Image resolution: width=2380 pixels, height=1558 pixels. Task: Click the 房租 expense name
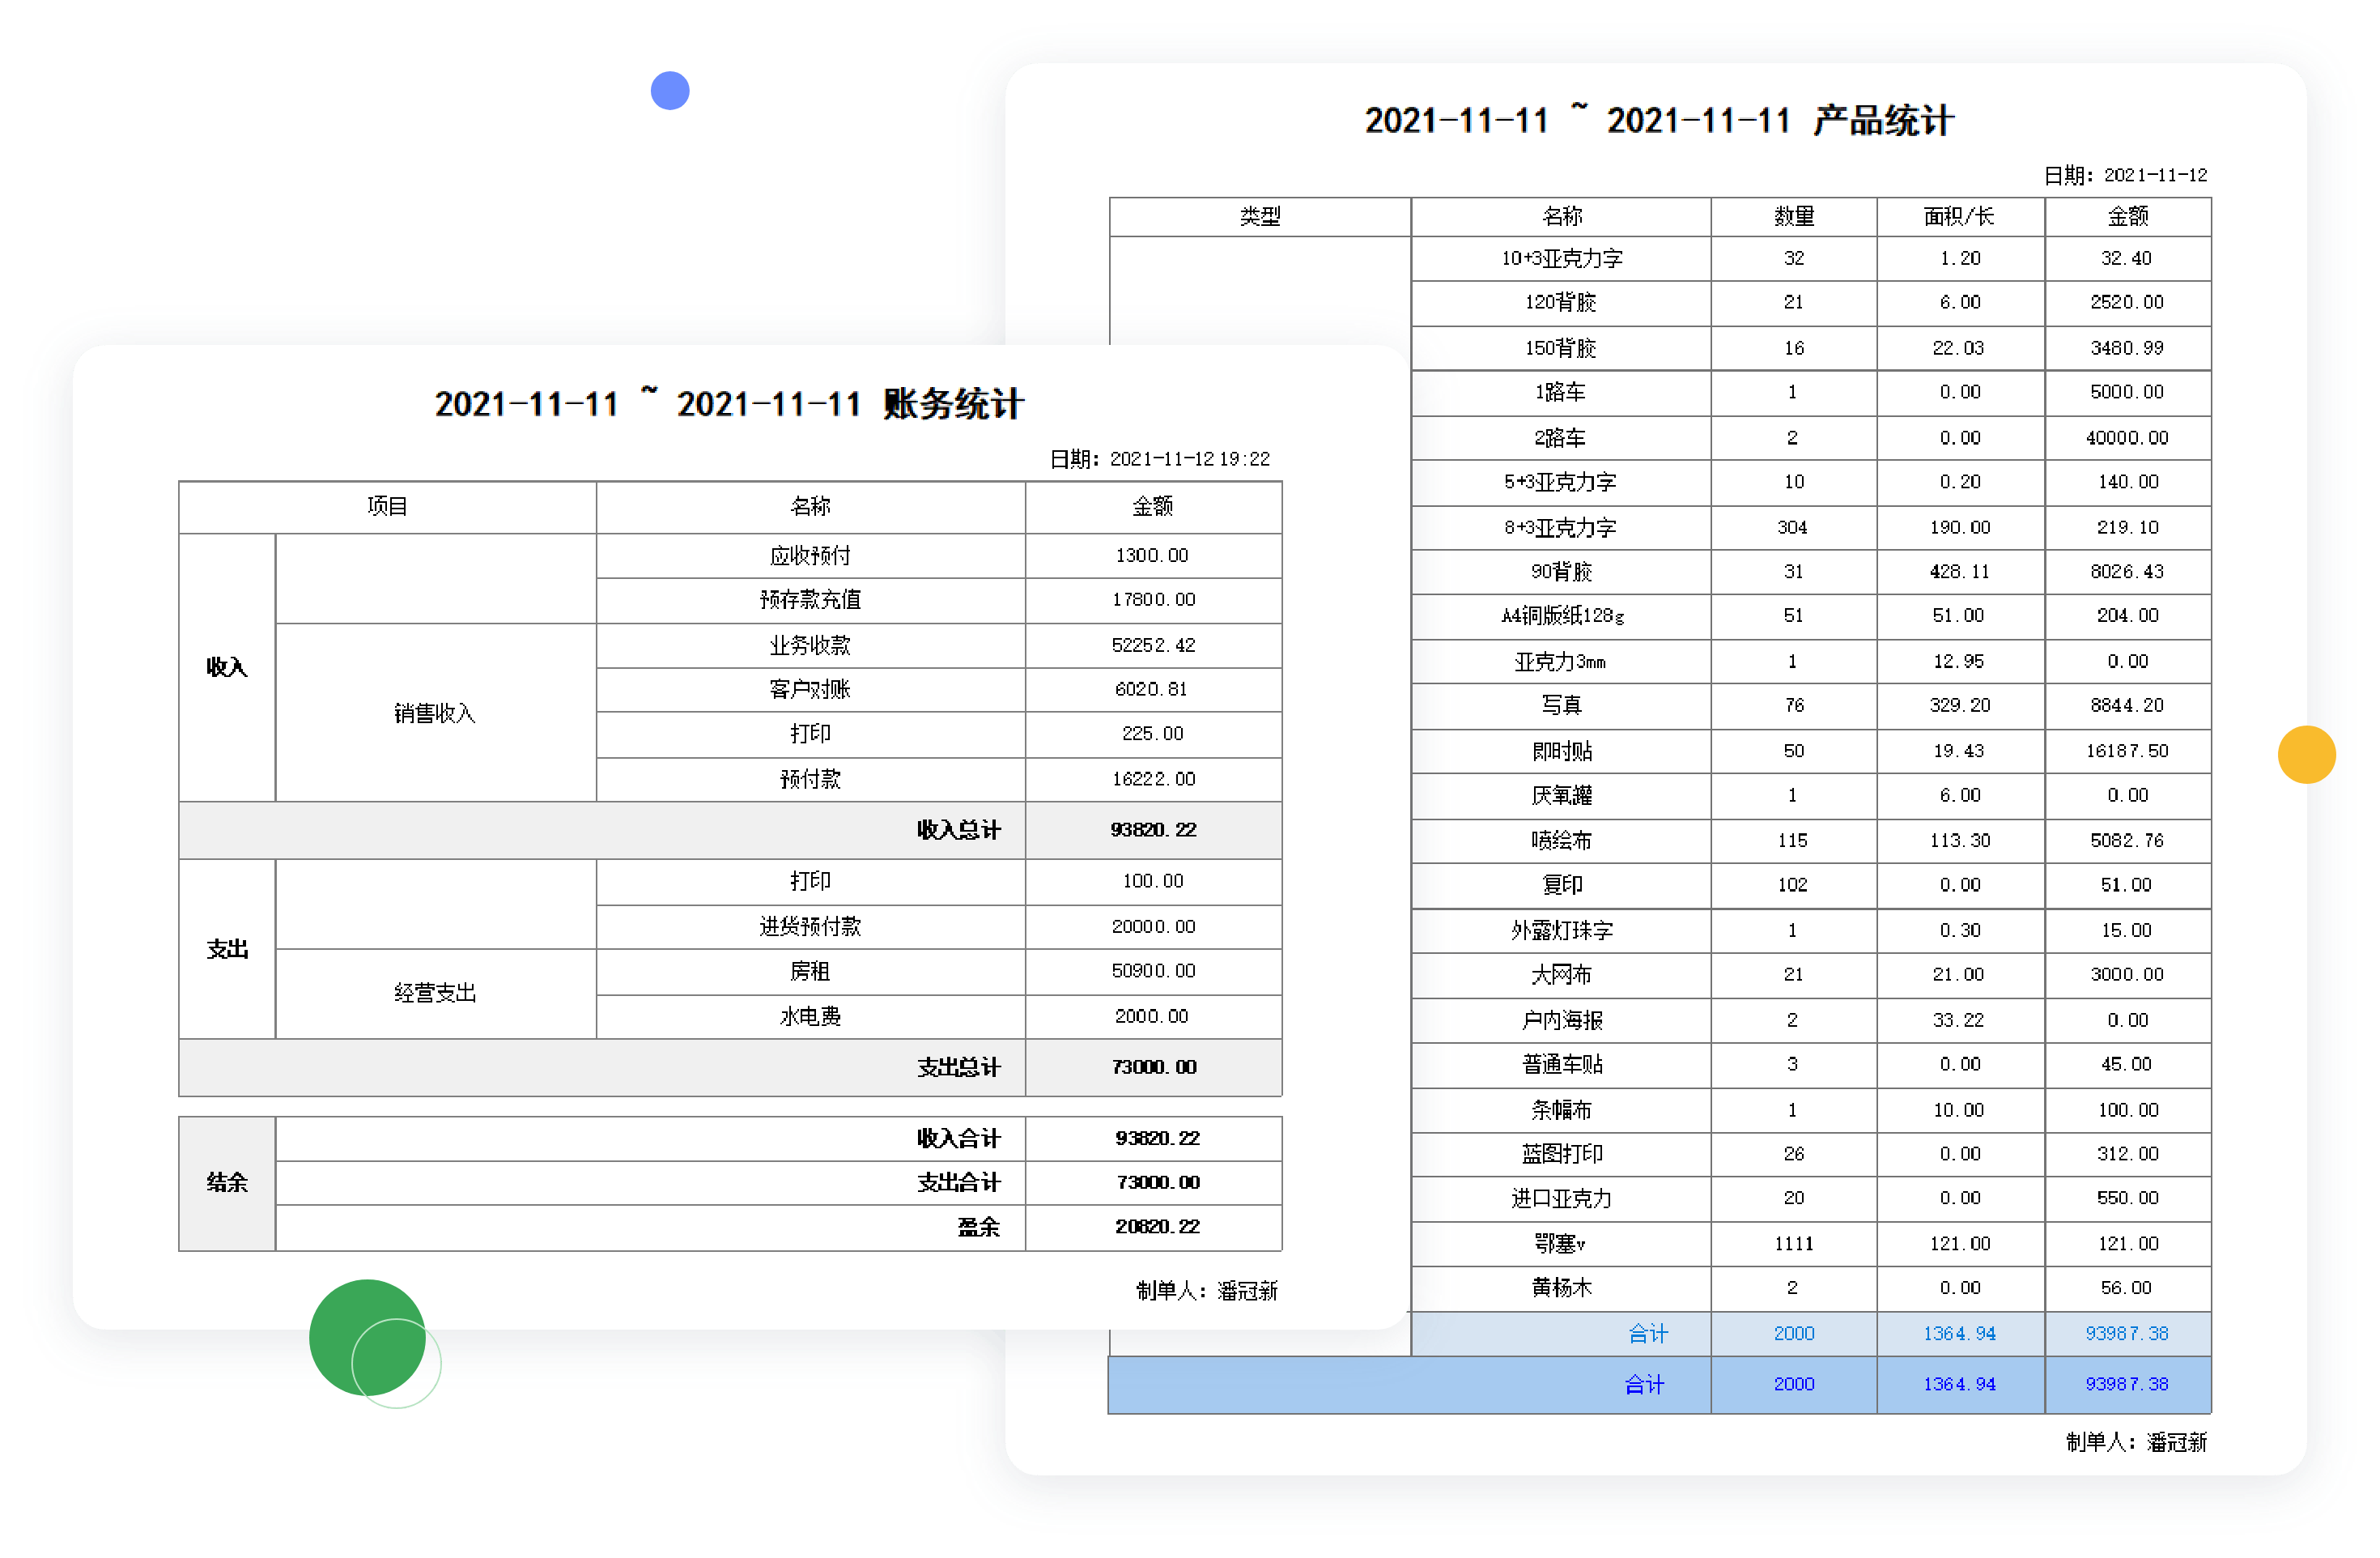pyautogui.click(x=810, y=971)
